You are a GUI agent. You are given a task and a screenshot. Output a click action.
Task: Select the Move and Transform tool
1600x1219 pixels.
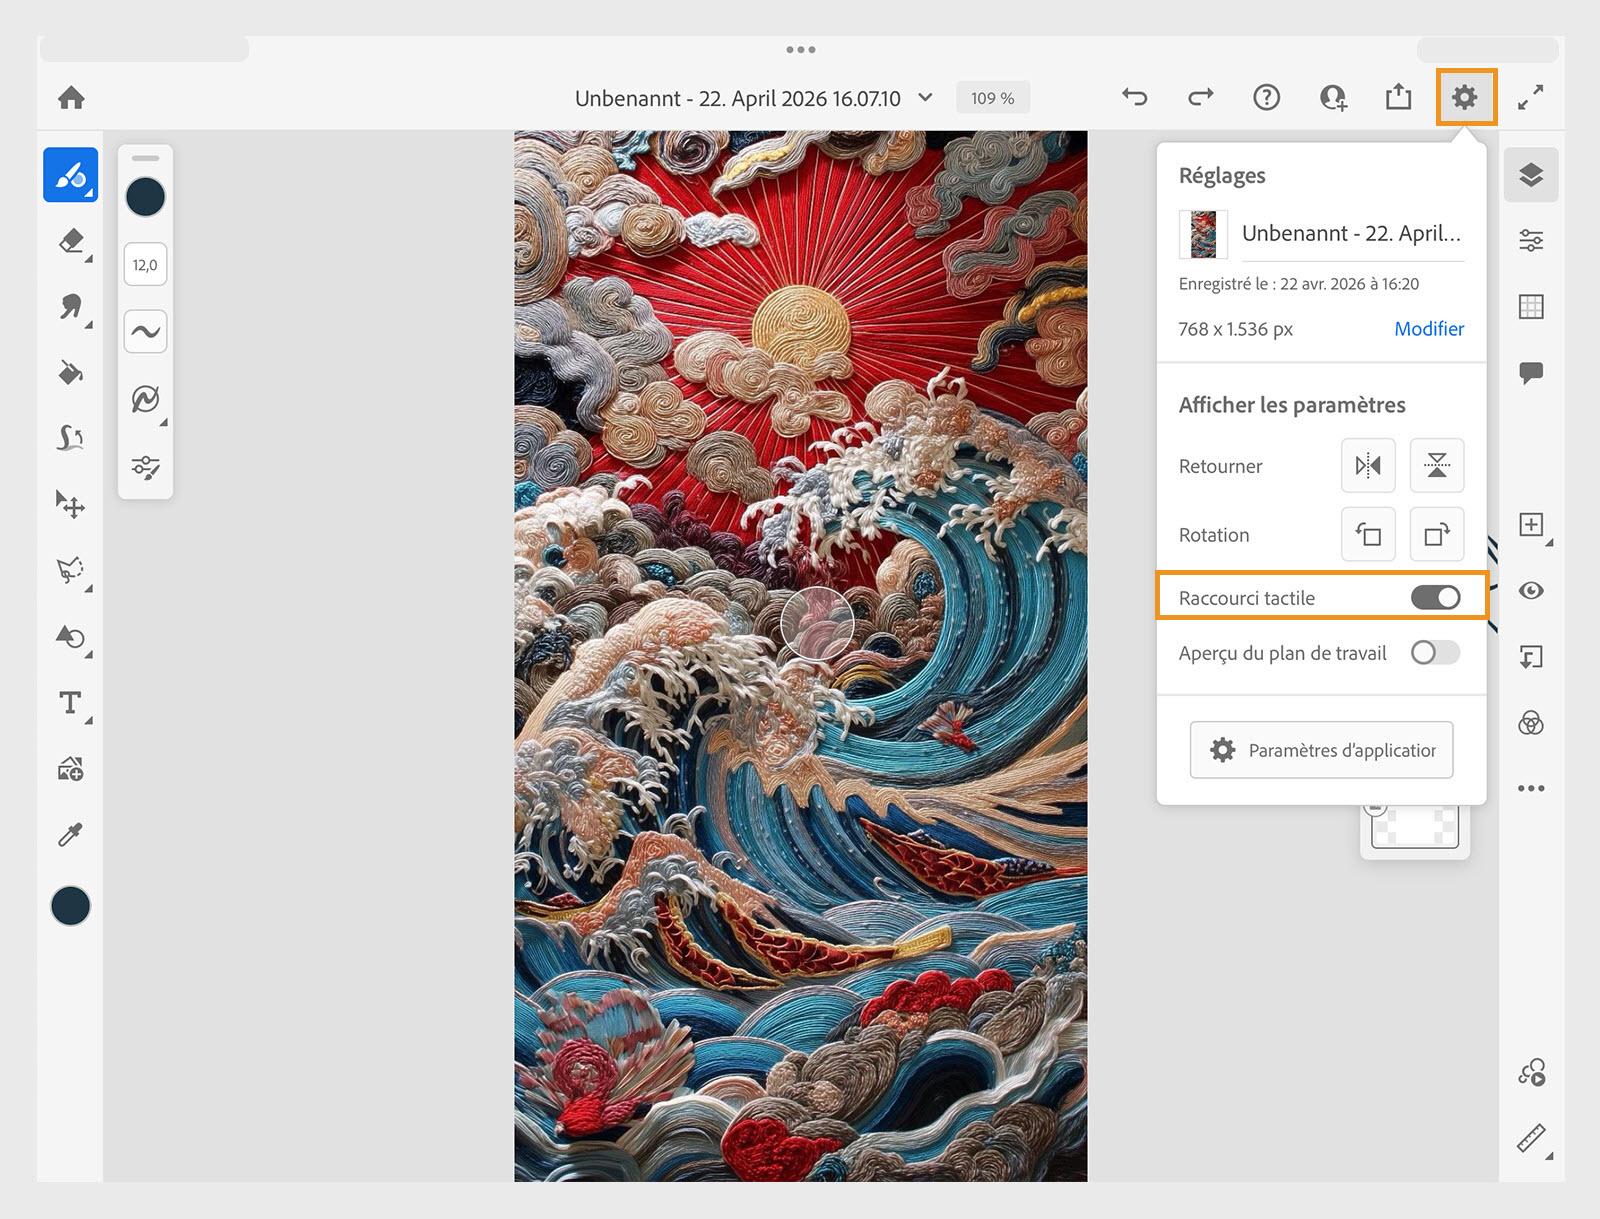point(71,504)
